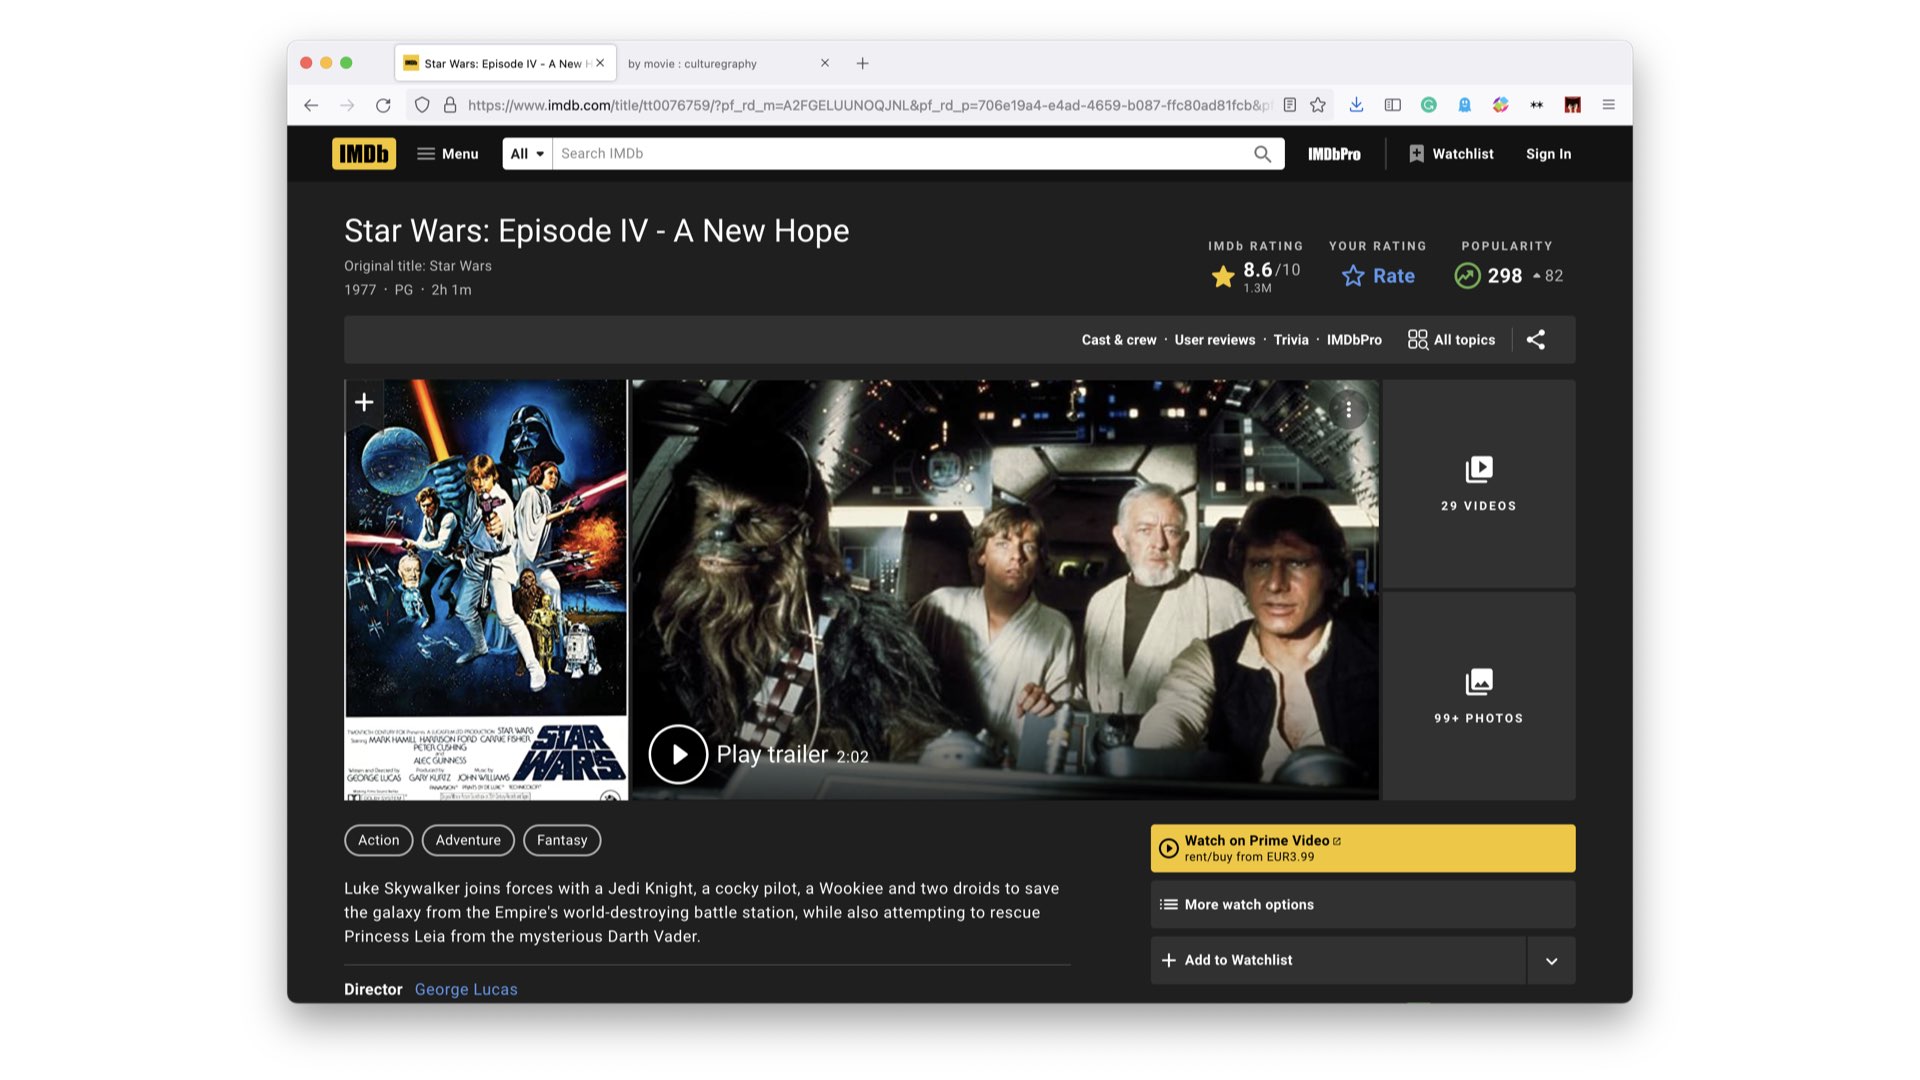
Task: Rate the movie with the blue star
Action: (x=1378, y=276)
